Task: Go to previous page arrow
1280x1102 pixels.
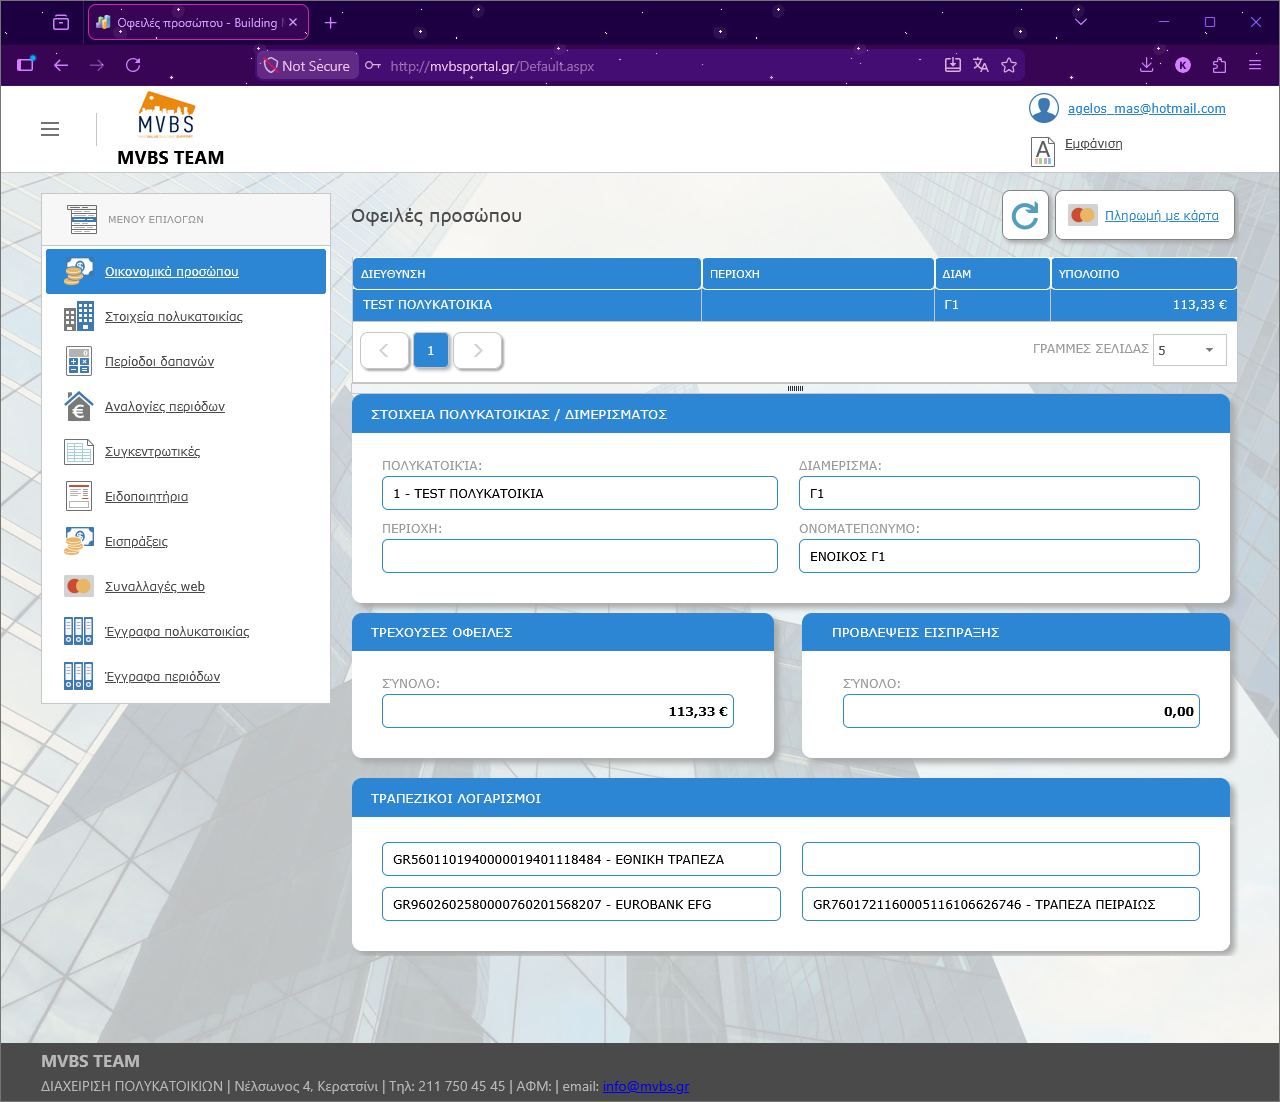Action: coord(384,350)
